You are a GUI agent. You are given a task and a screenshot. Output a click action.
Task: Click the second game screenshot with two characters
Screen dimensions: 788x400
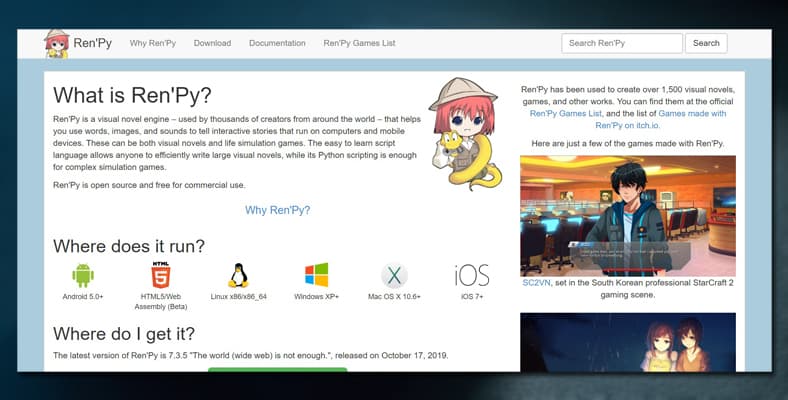[628, 342]
